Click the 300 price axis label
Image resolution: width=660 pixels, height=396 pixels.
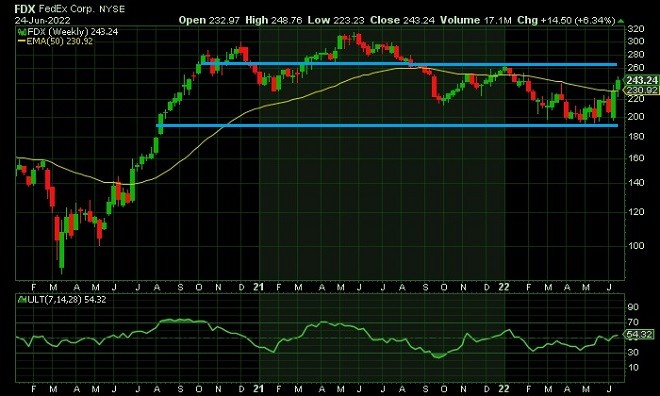click(636, 41)
